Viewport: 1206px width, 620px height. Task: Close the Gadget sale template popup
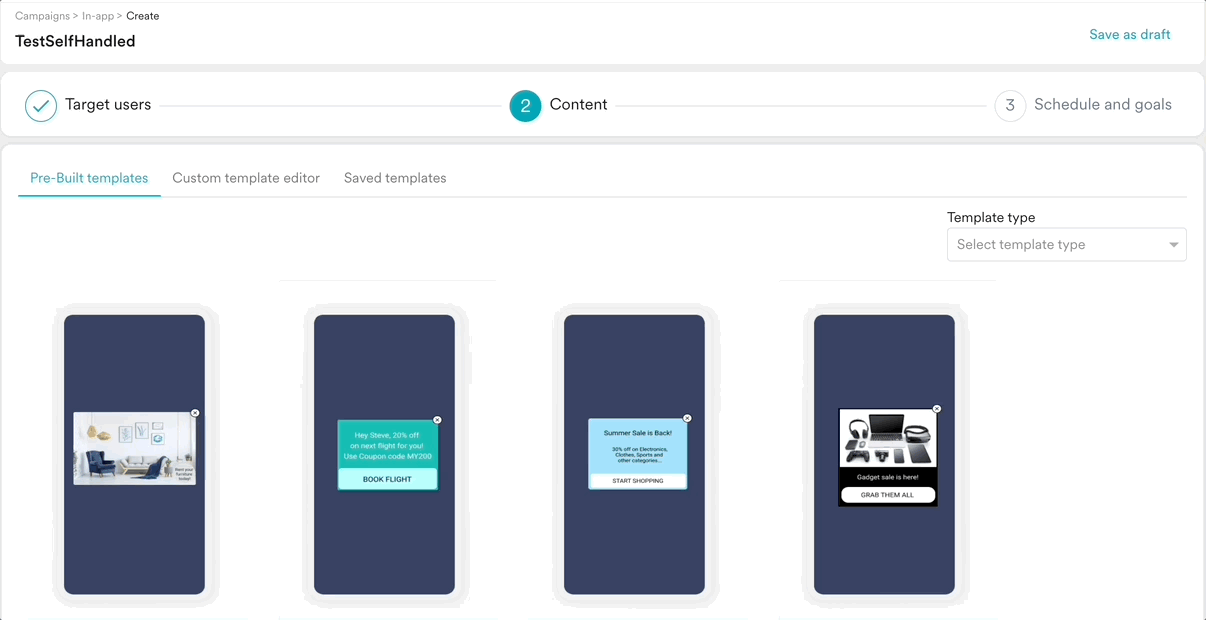tap(937, 409)
